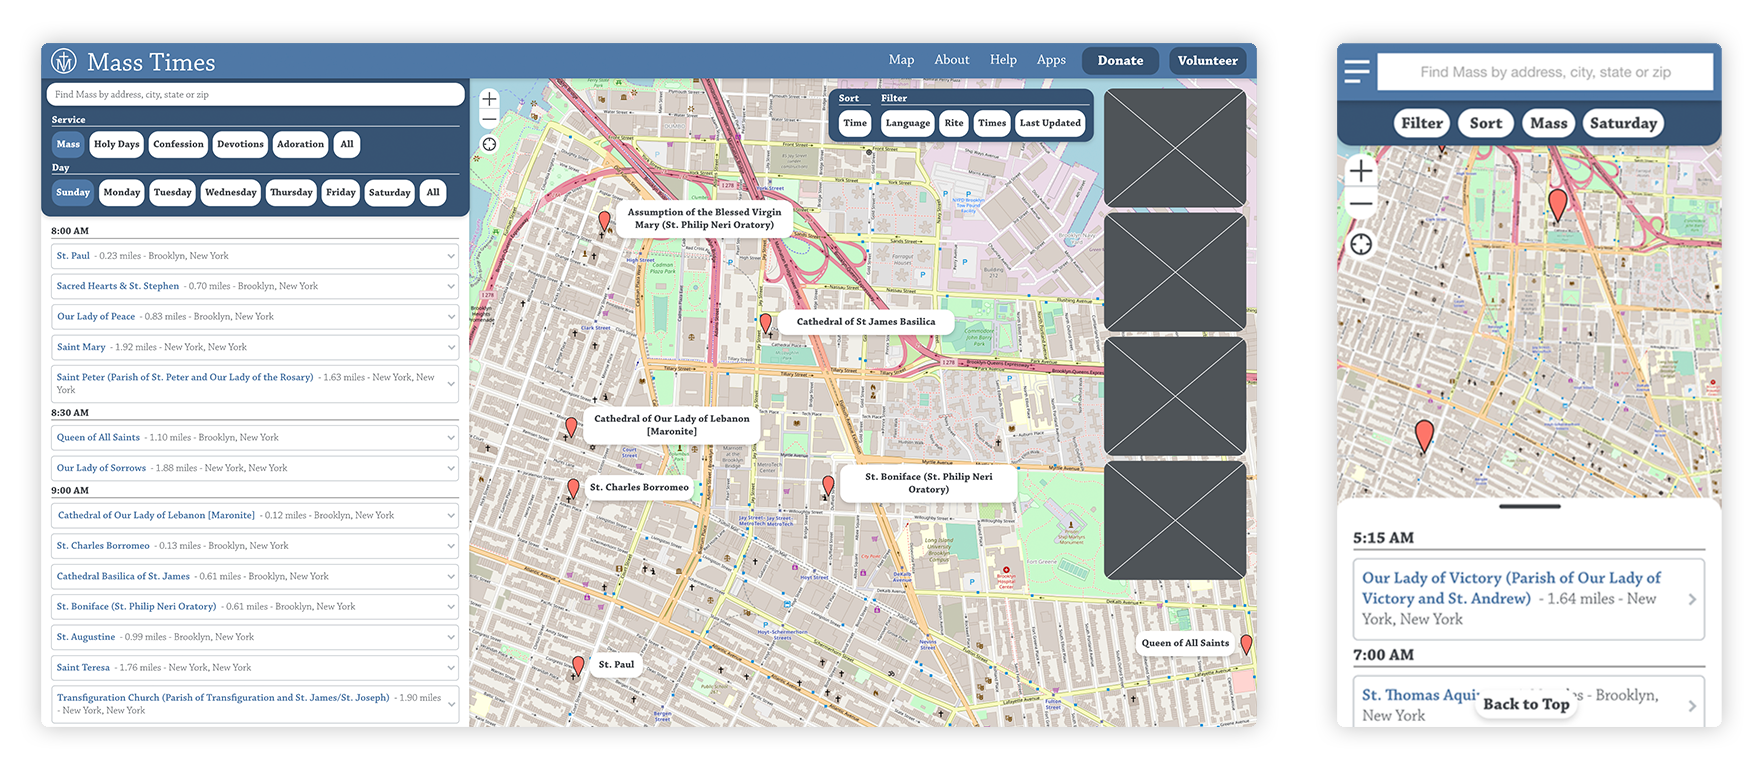Open the Rite filter
The height and width of the screenshot is (769, 1762).
(x=954, y=123)
